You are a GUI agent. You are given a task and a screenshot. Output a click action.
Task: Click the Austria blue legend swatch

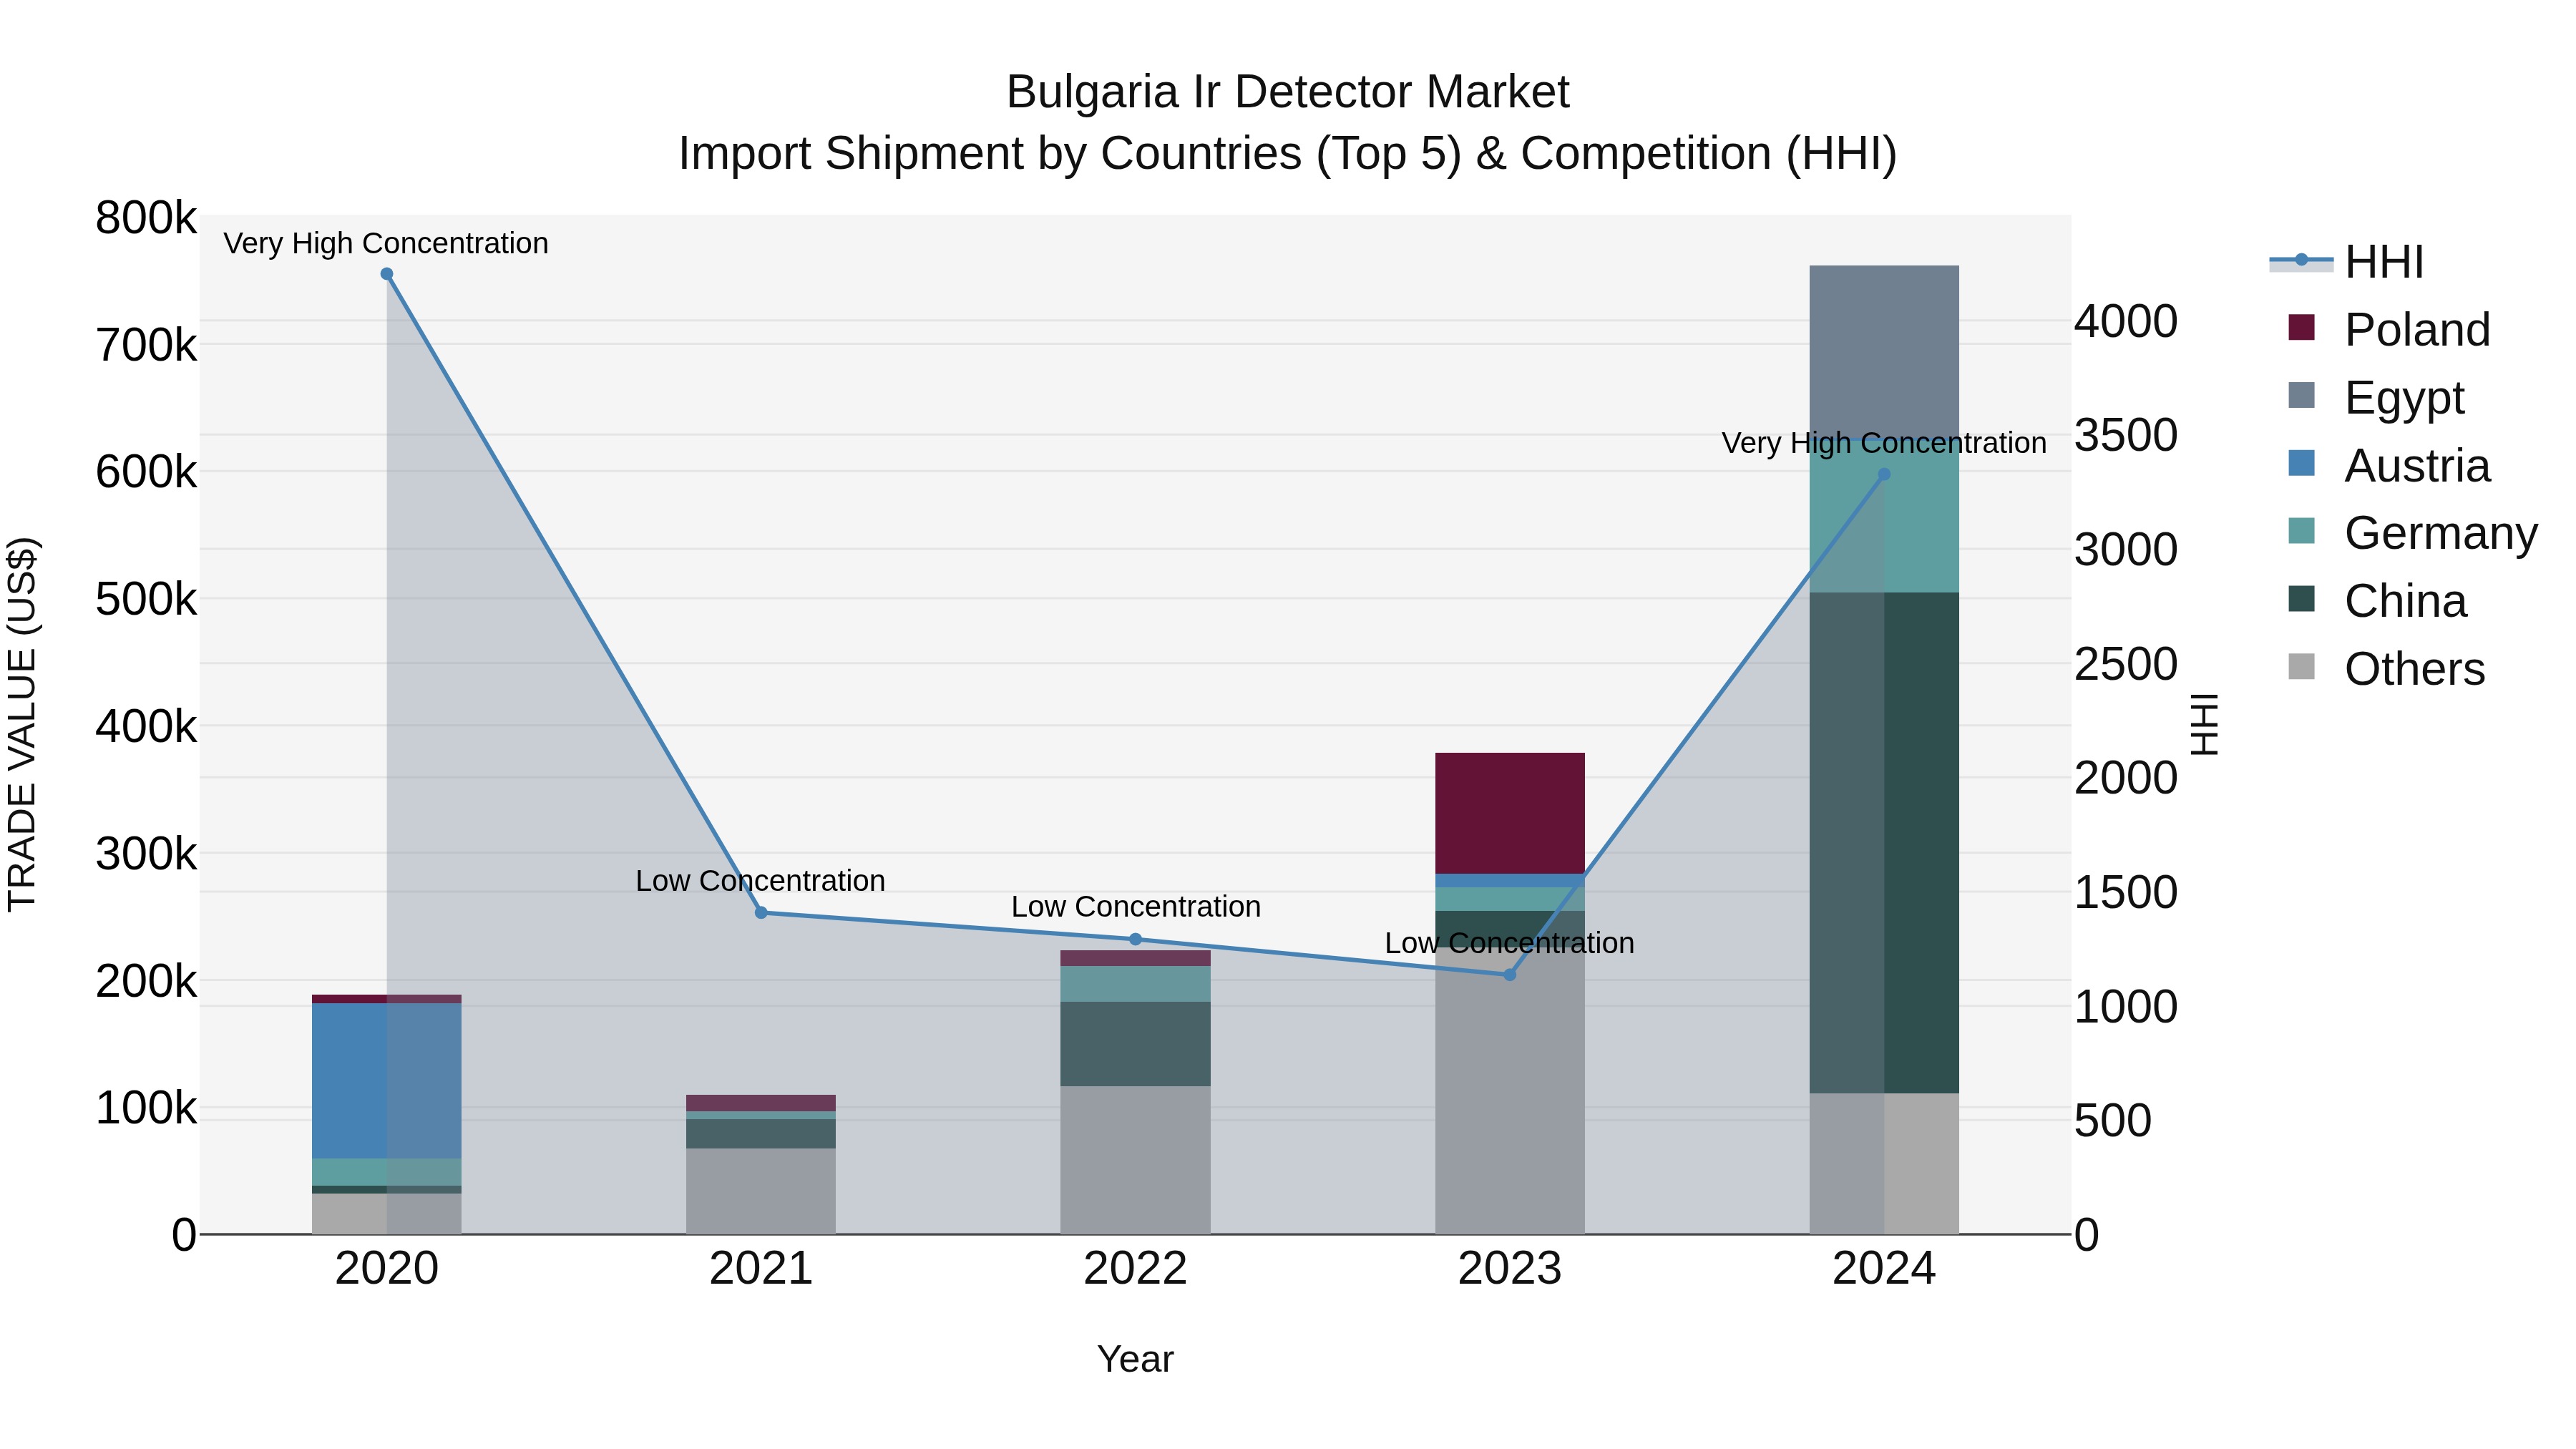[x=2301, y=463]
